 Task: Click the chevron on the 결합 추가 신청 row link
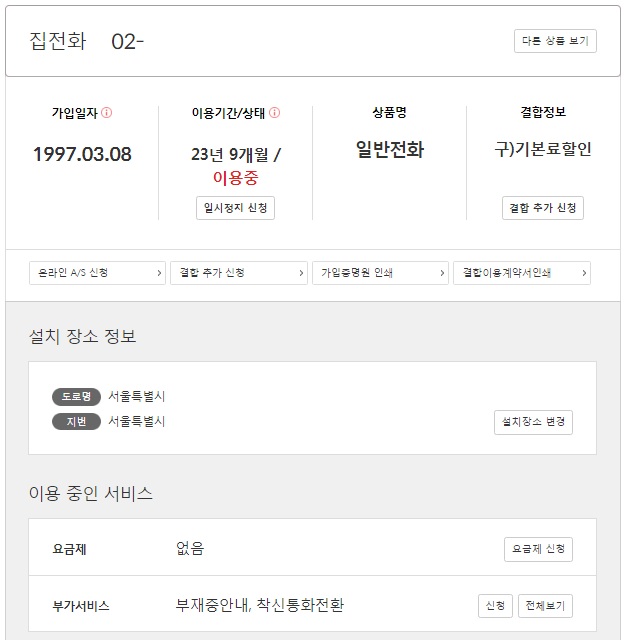pos(302,273)
